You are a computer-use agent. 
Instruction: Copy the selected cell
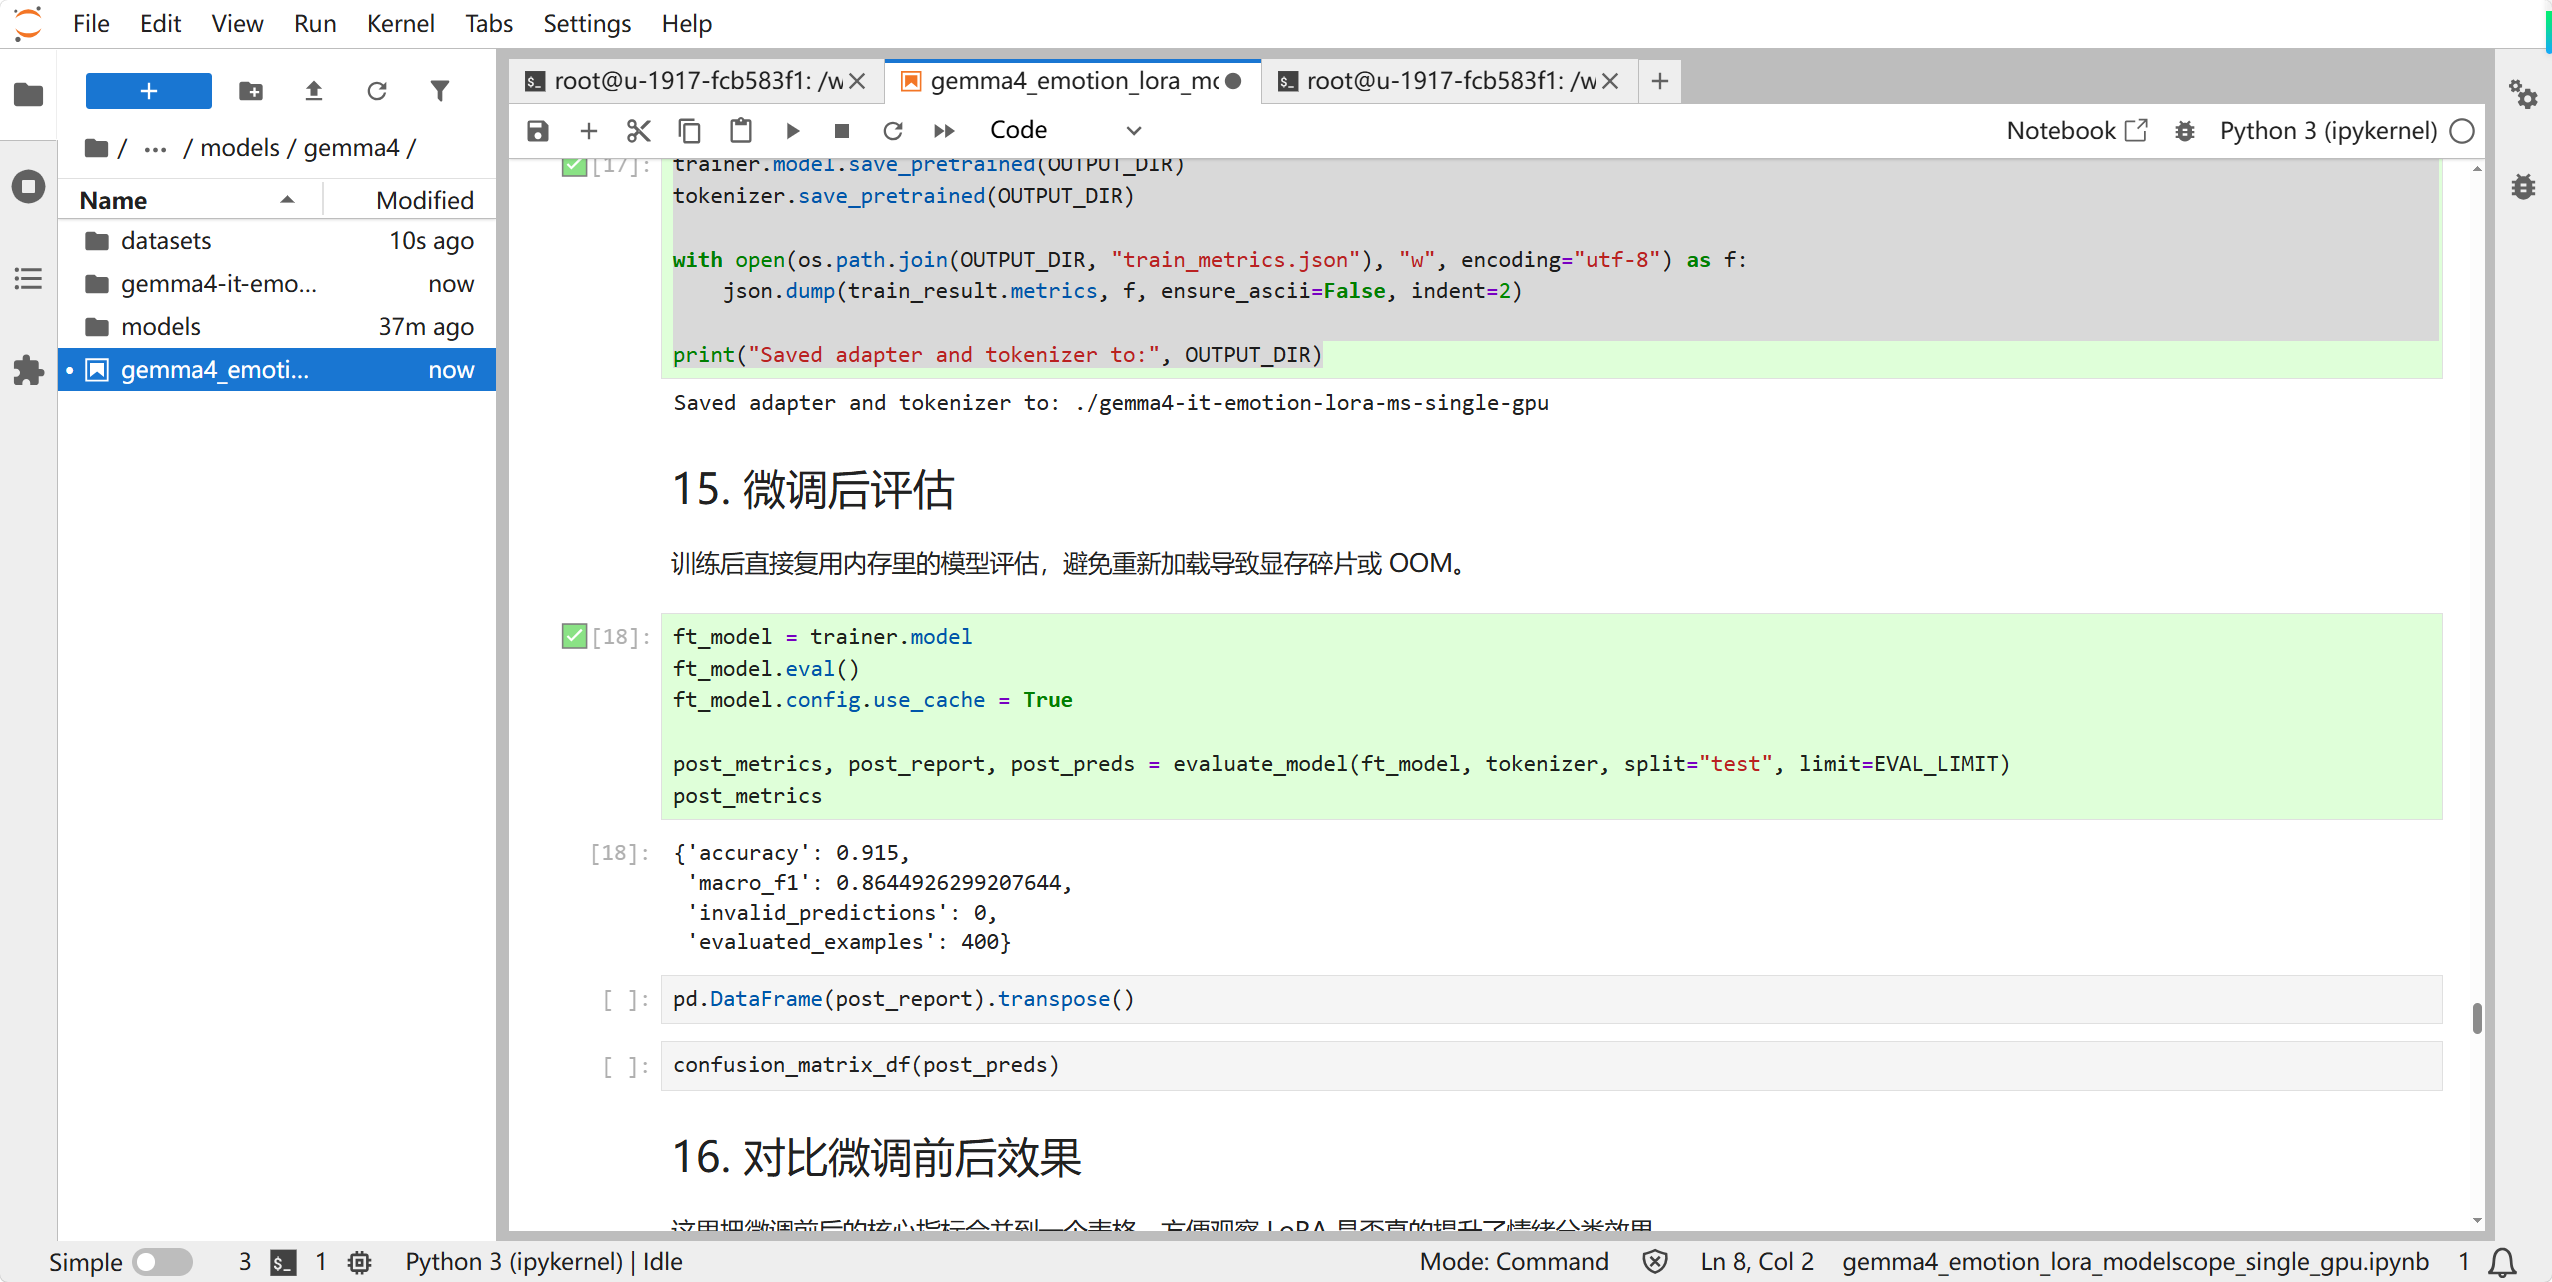tap(690, 131)
